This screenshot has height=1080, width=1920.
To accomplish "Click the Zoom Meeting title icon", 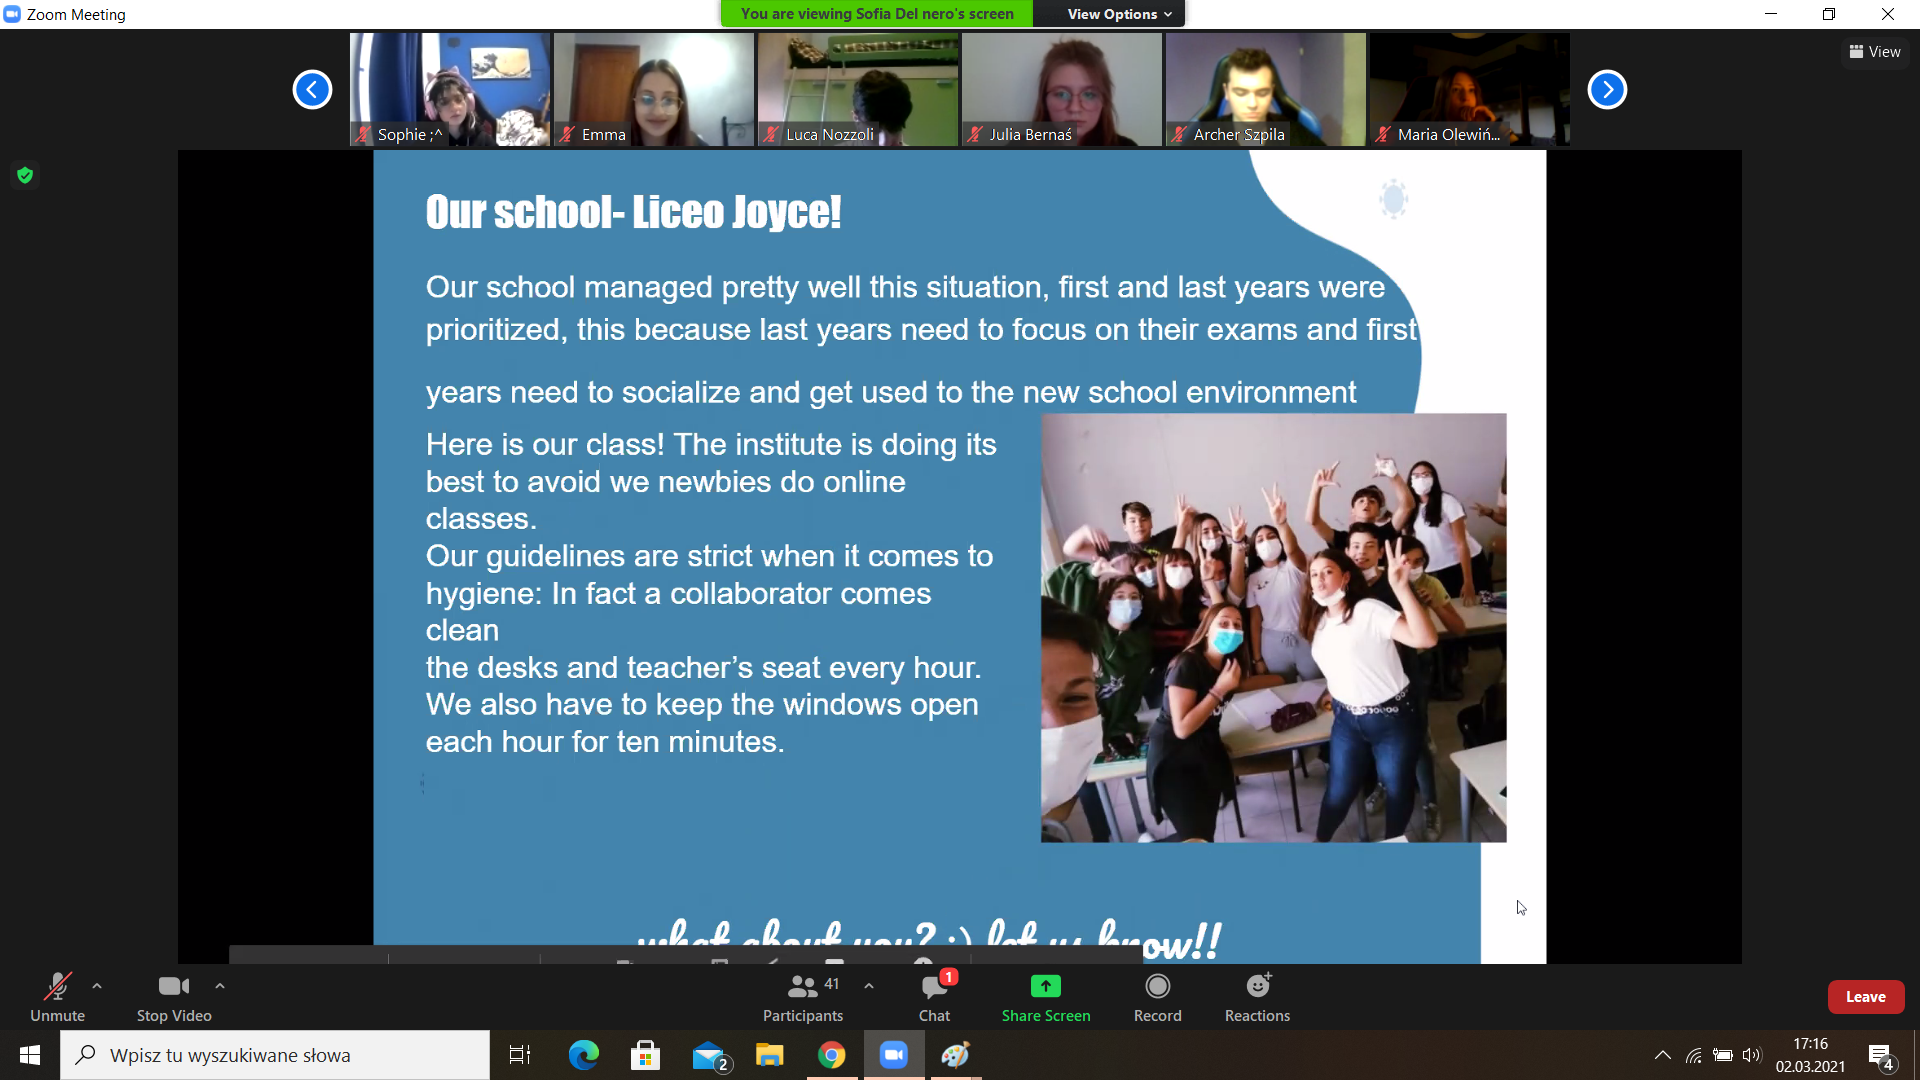I will pos(12,14).
